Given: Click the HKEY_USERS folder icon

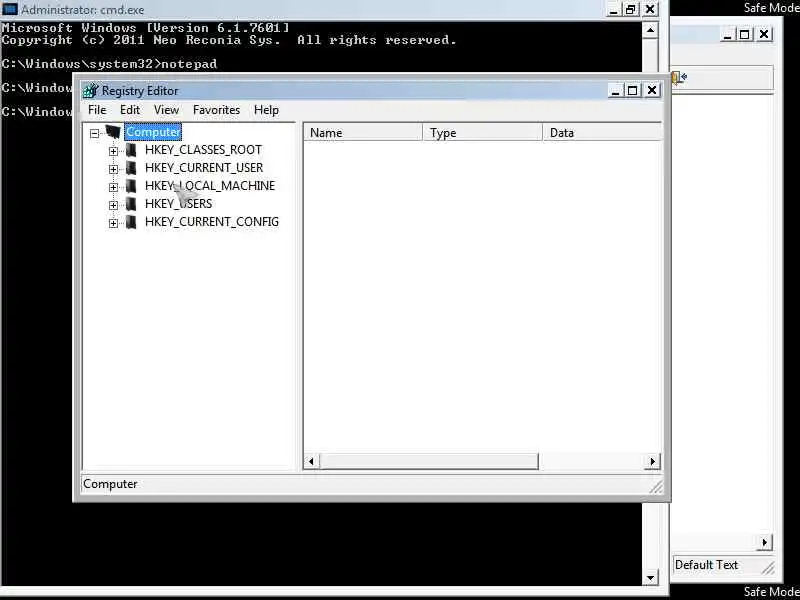Looking at the screenshot, I should (x=131, y=204).
